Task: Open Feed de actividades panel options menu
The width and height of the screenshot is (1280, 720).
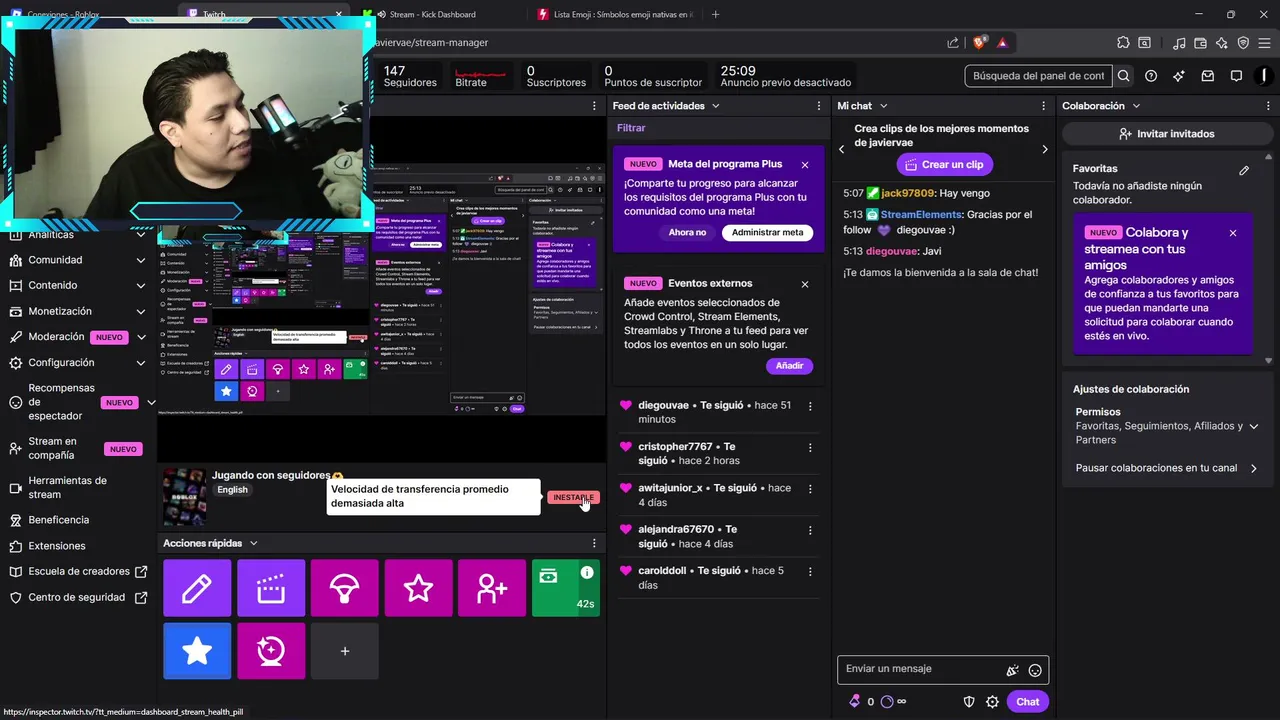Action: [819, 106]
